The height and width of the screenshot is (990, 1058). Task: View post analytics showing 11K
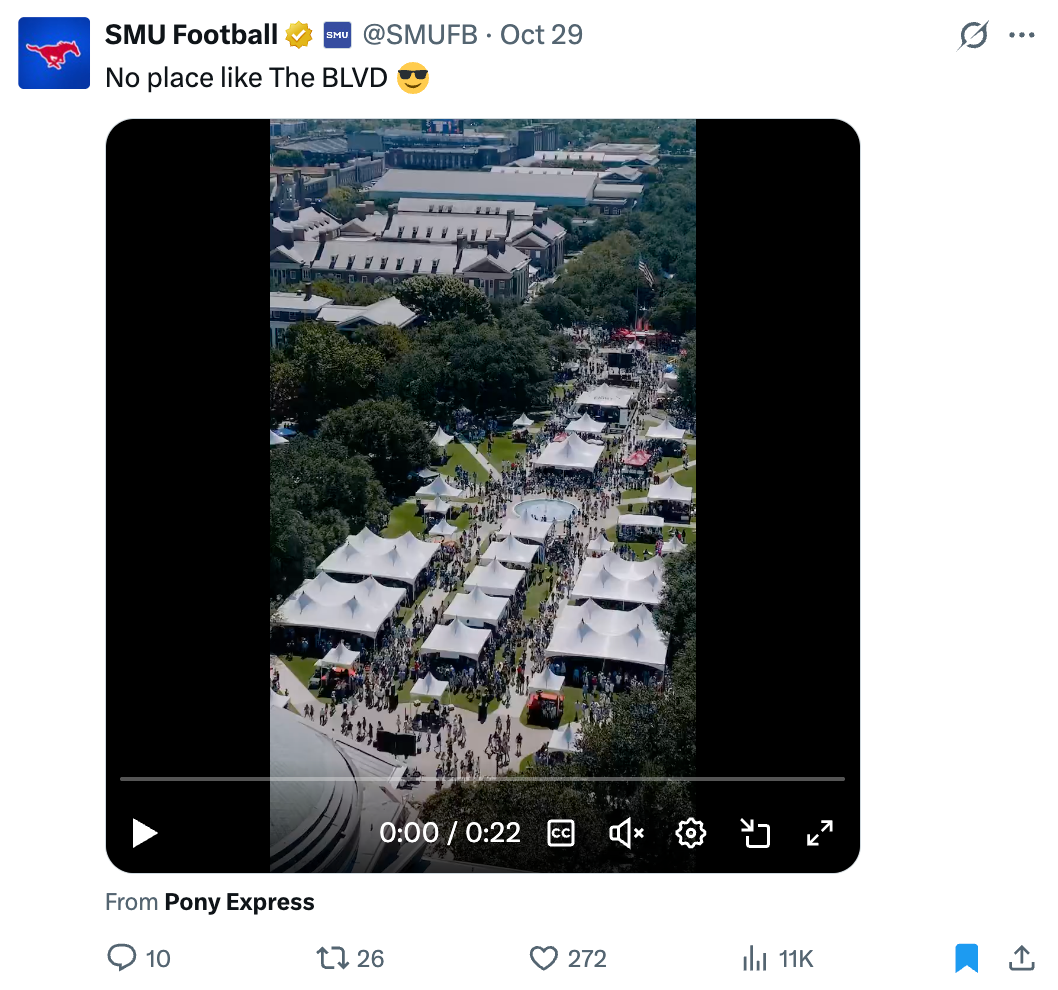pyautogui.click(x=755, y=959)
